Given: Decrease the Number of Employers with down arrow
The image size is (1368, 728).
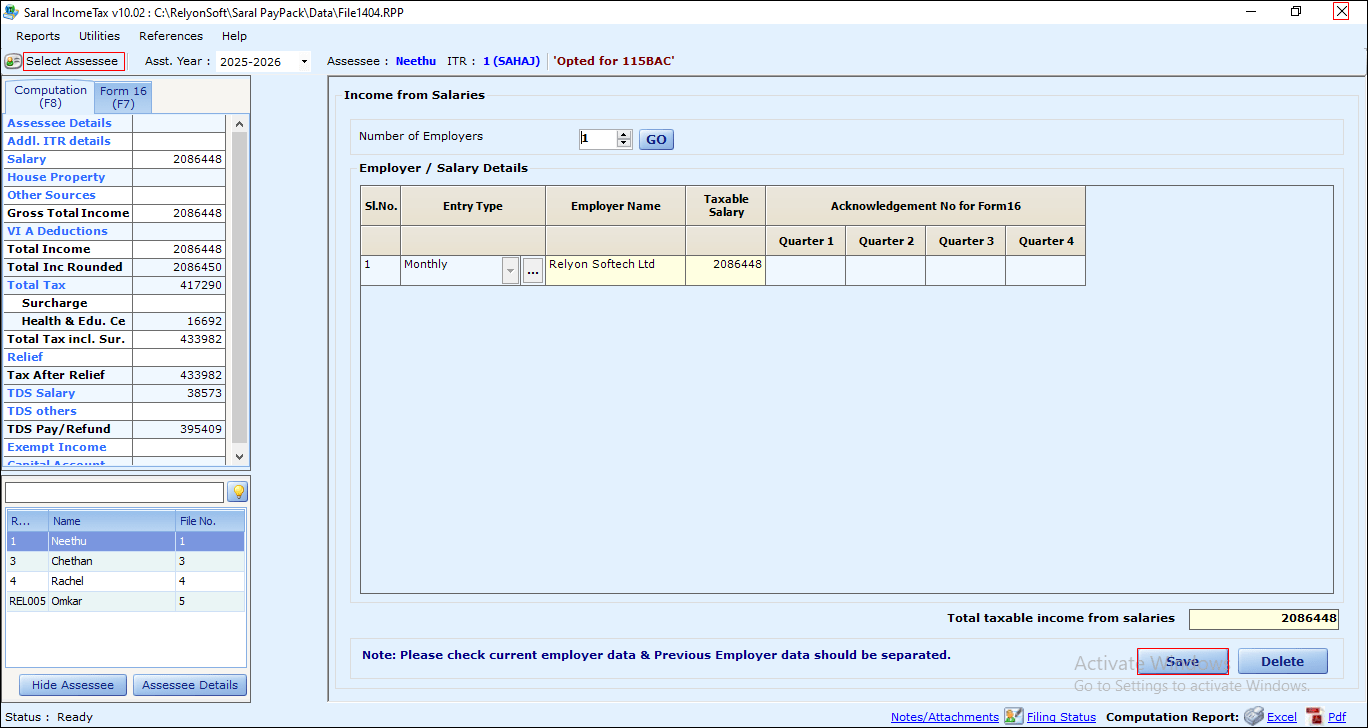Looking at the screenshot, I should tap(625, 144).
